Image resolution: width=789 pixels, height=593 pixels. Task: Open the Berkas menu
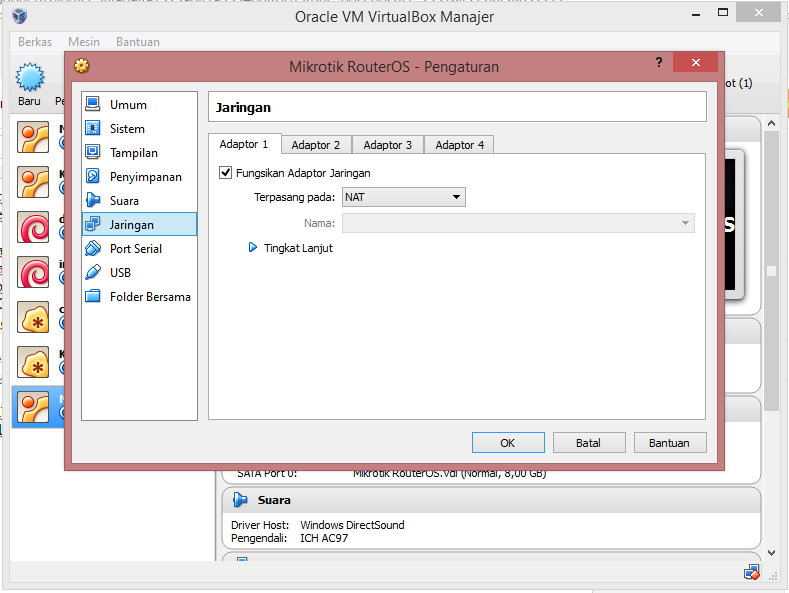click(x=35, y=42)
